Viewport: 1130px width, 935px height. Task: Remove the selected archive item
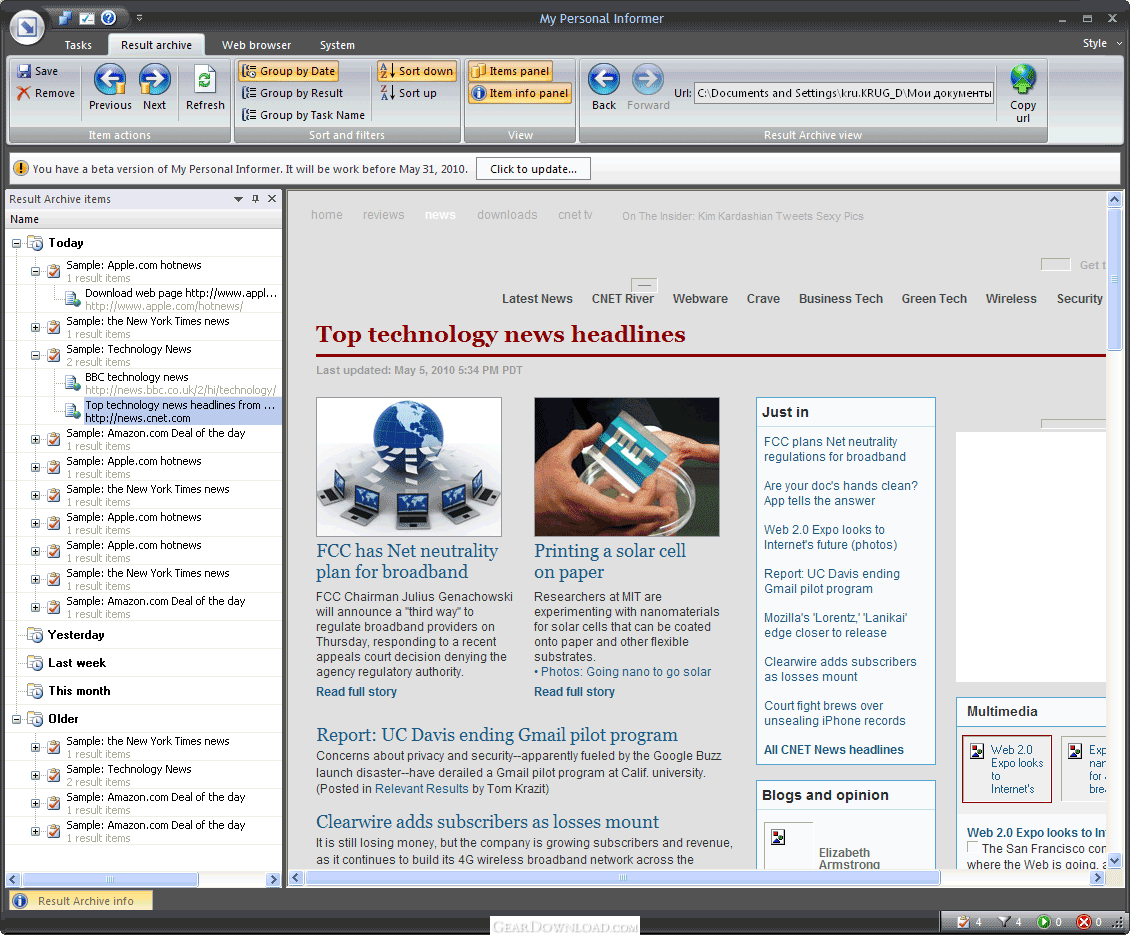46,93
